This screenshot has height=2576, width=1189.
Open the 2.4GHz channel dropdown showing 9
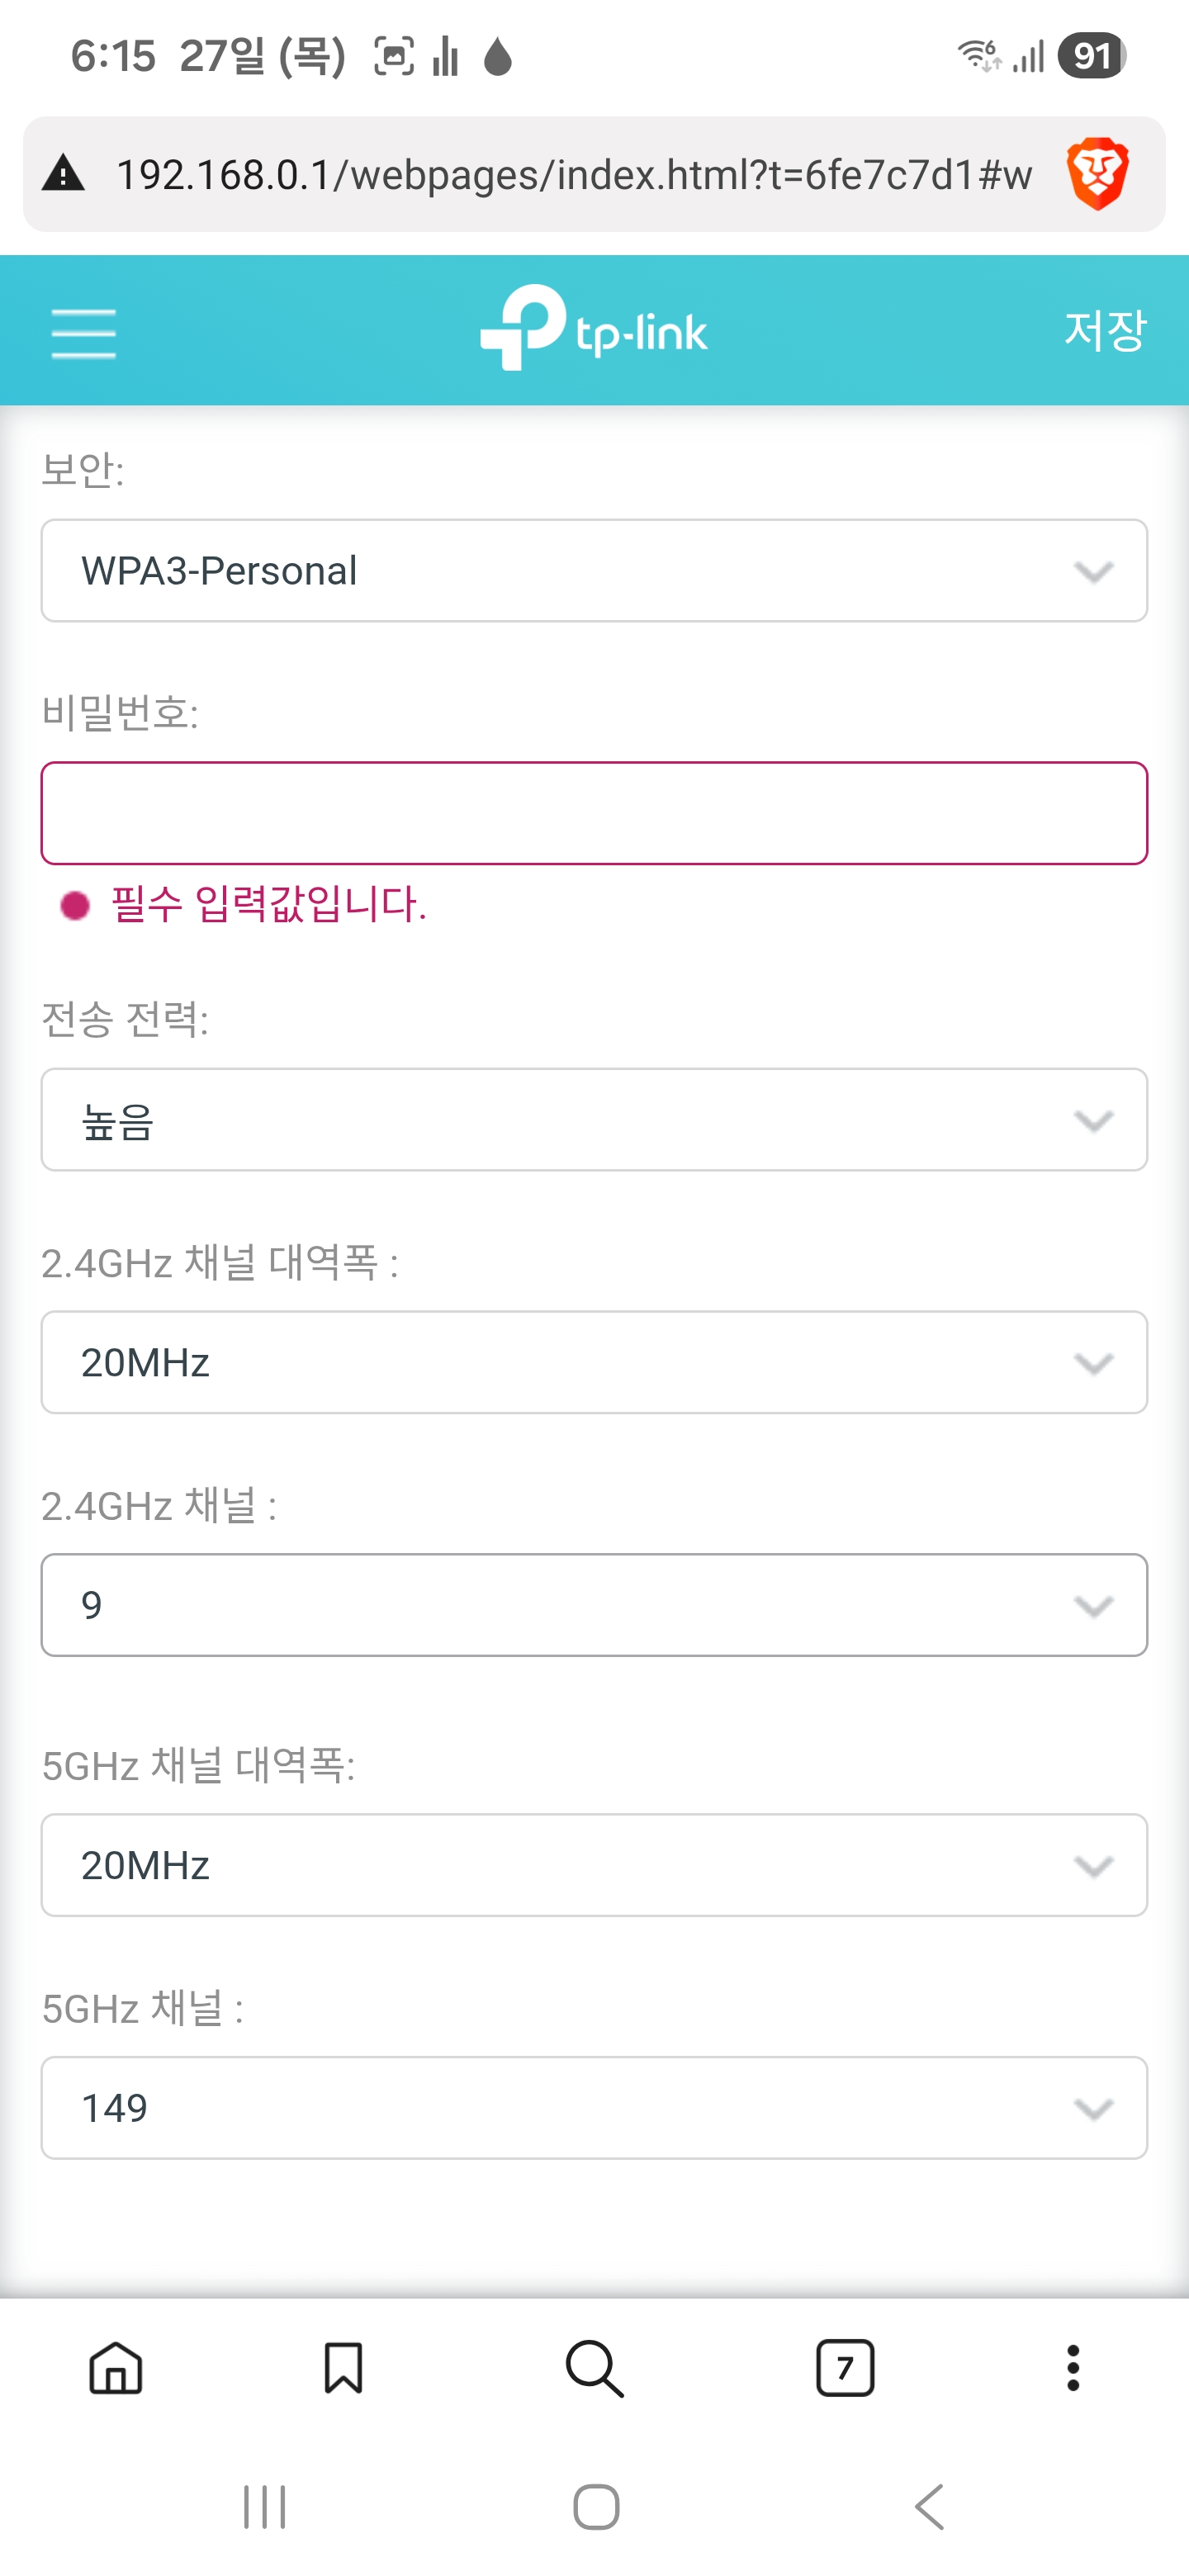594,1605
